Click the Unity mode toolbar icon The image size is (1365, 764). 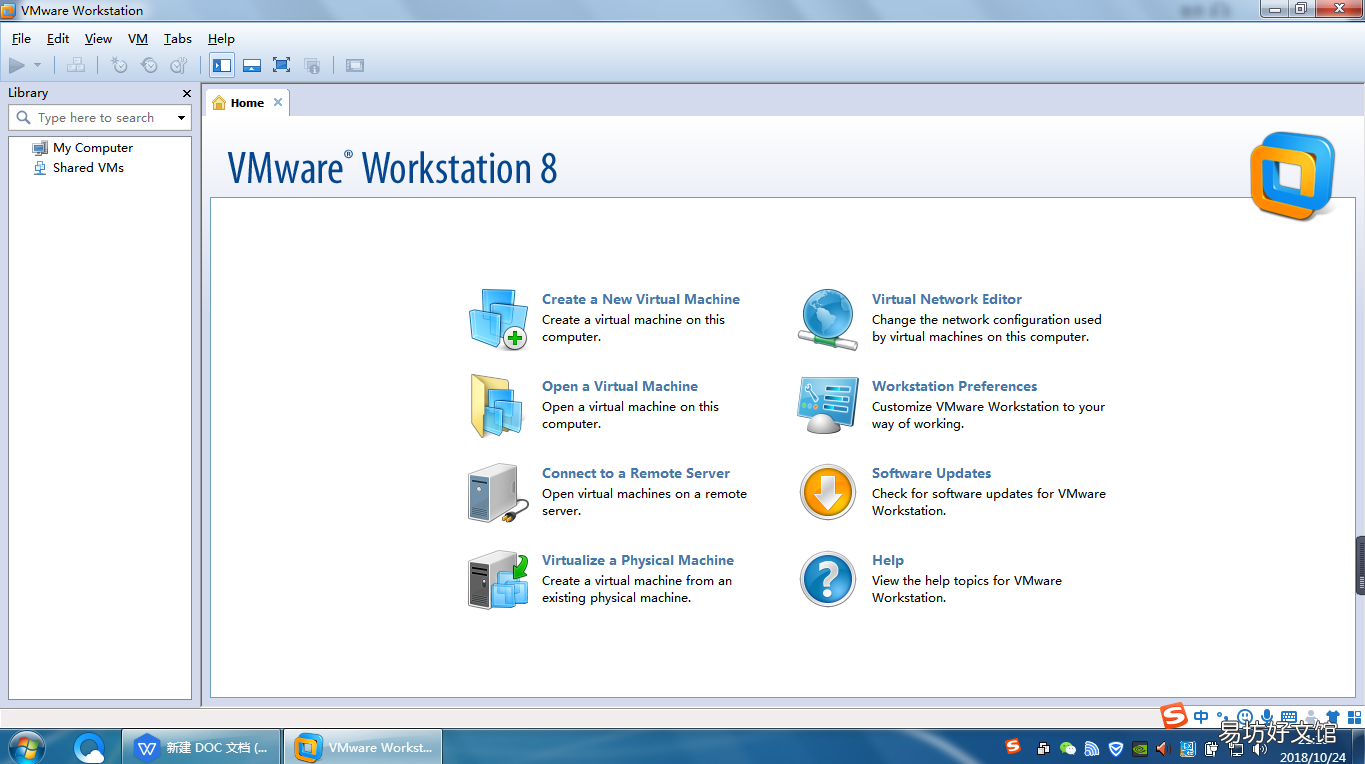pyautogui.click(x=312, y=66)
